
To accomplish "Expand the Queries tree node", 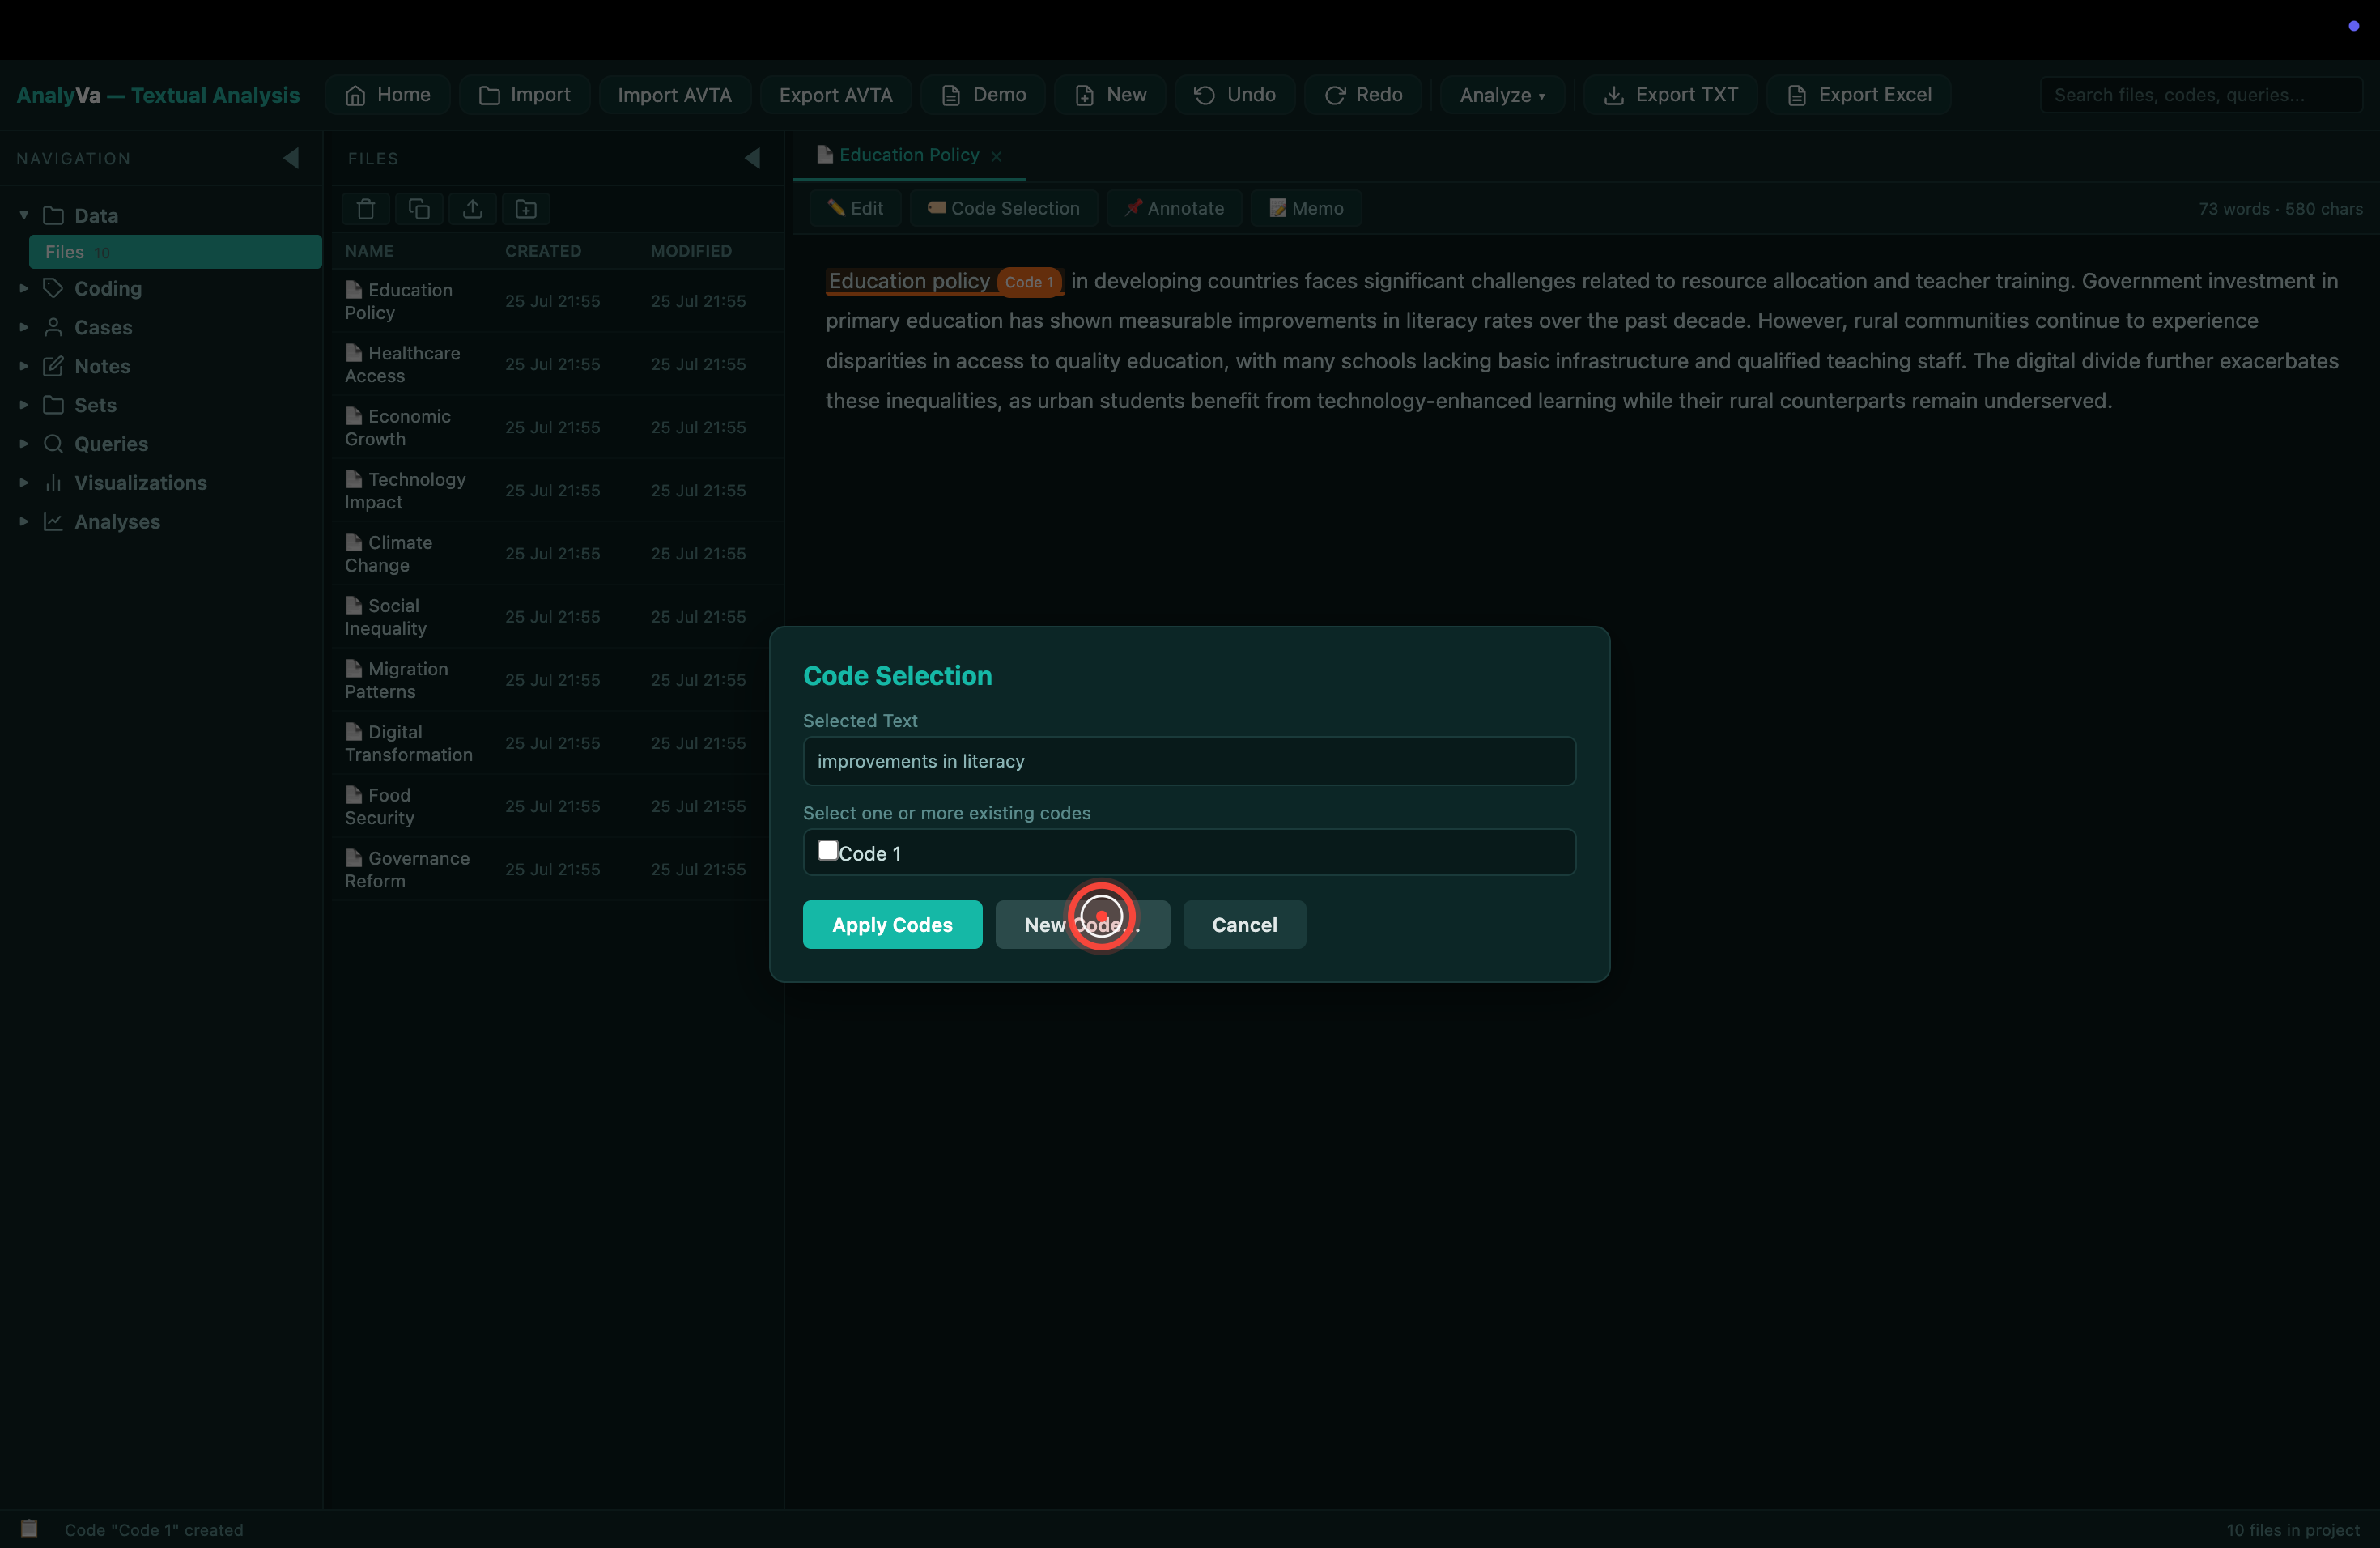I will (x=24, y=444).
